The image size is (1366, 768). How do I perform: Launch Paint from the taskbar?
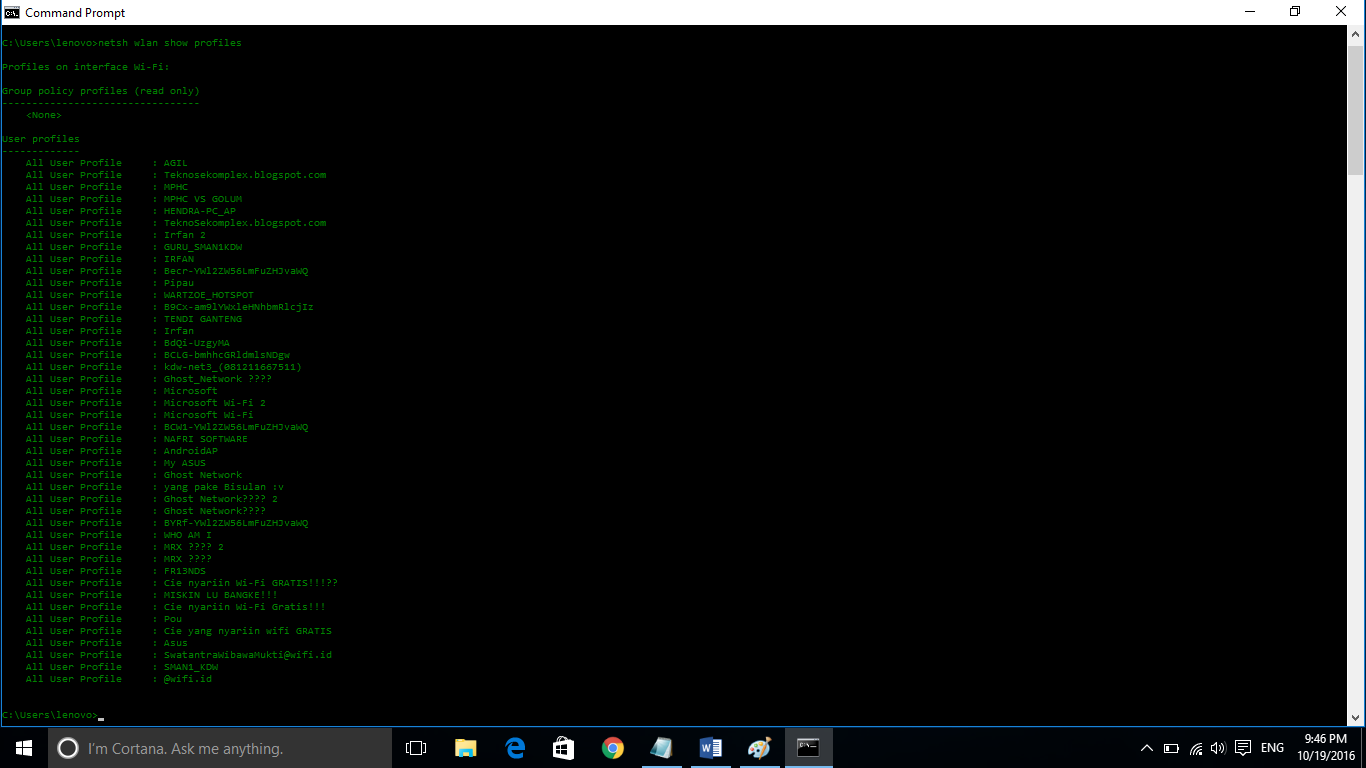pos(760,747)
